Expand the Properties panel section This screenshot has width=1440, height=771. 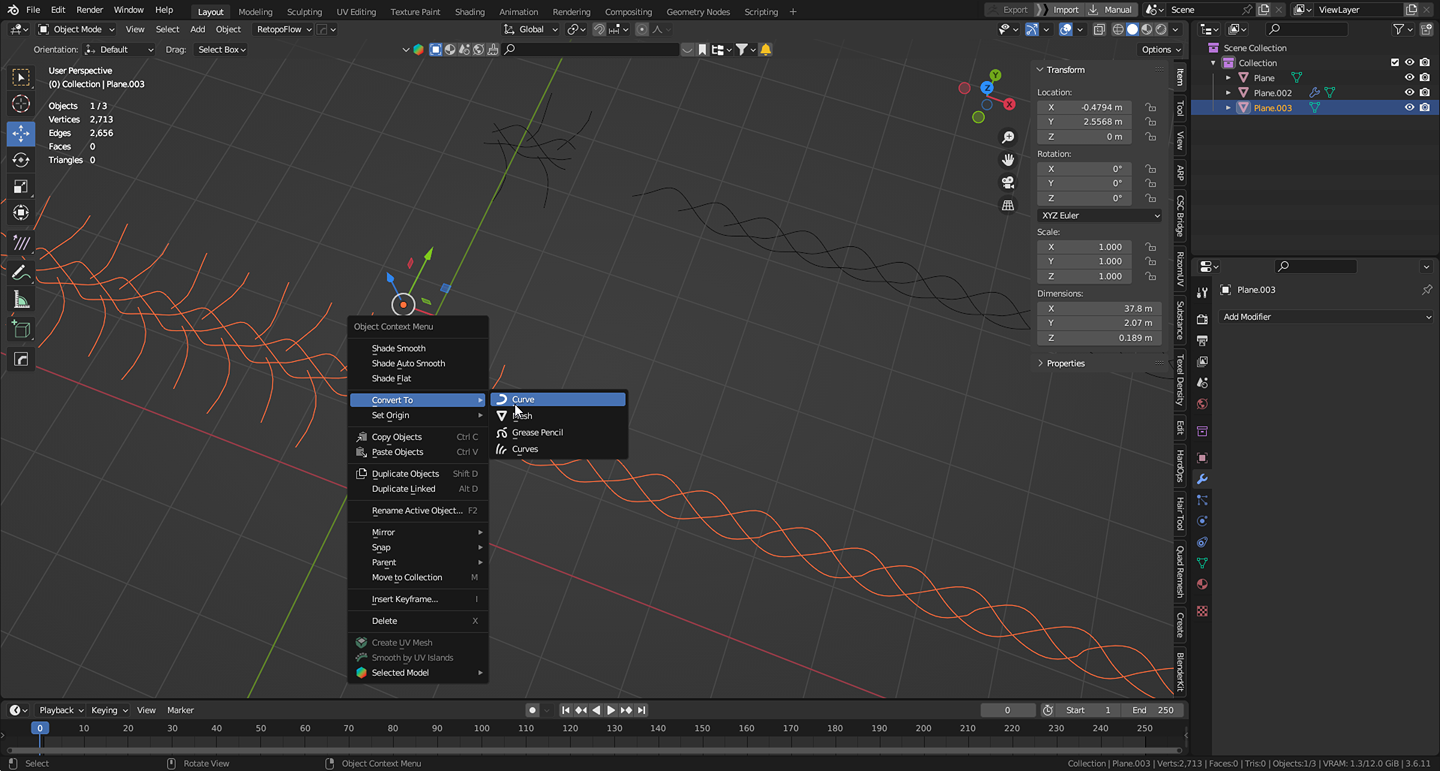(x=1065, y=363)
